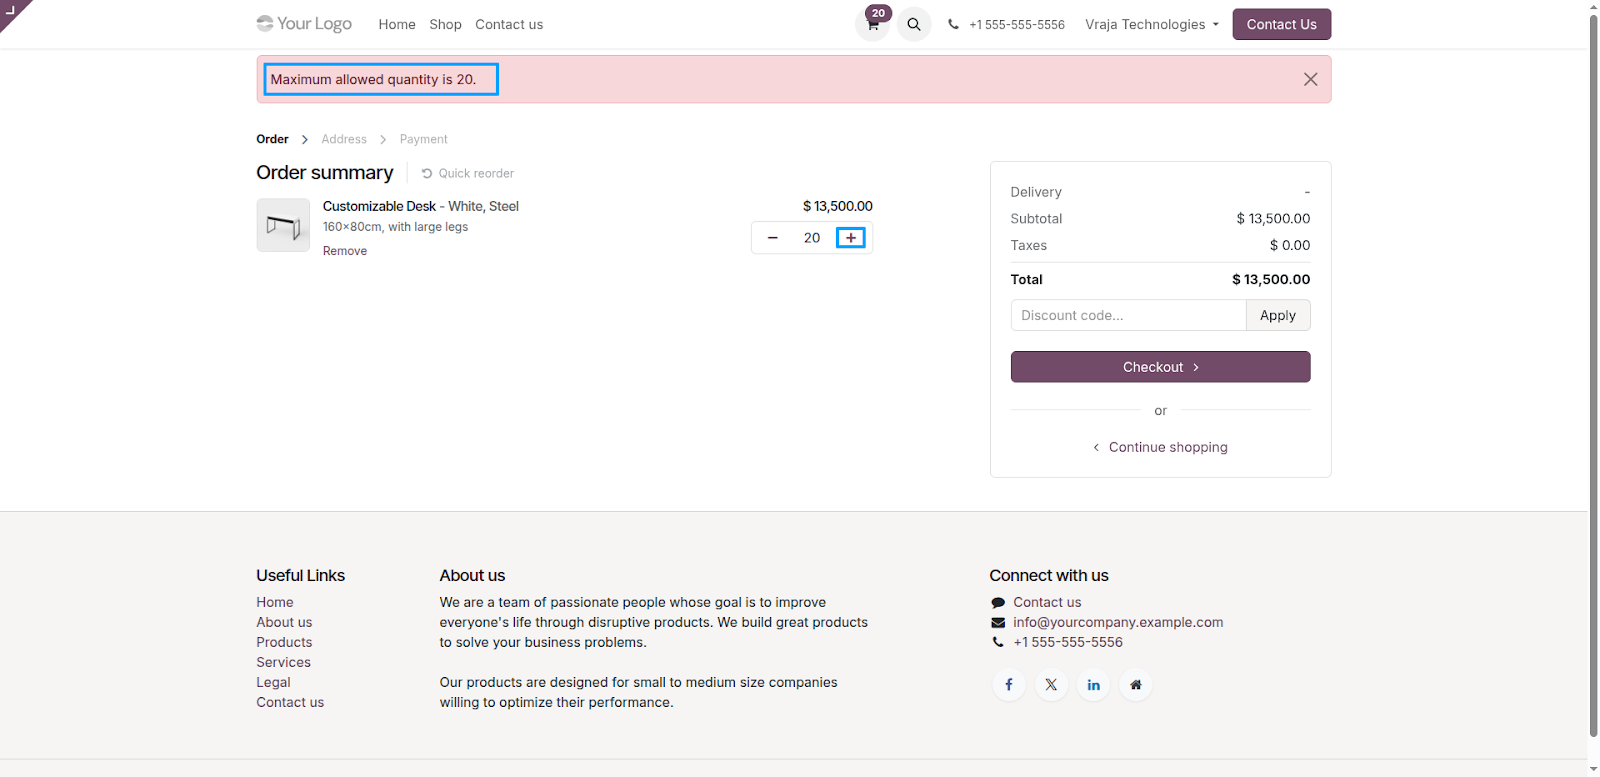Viewport: 1600px width, 777px height.
Task: Click the Customizable Desk product thumbnail
Action: [283, 225]
